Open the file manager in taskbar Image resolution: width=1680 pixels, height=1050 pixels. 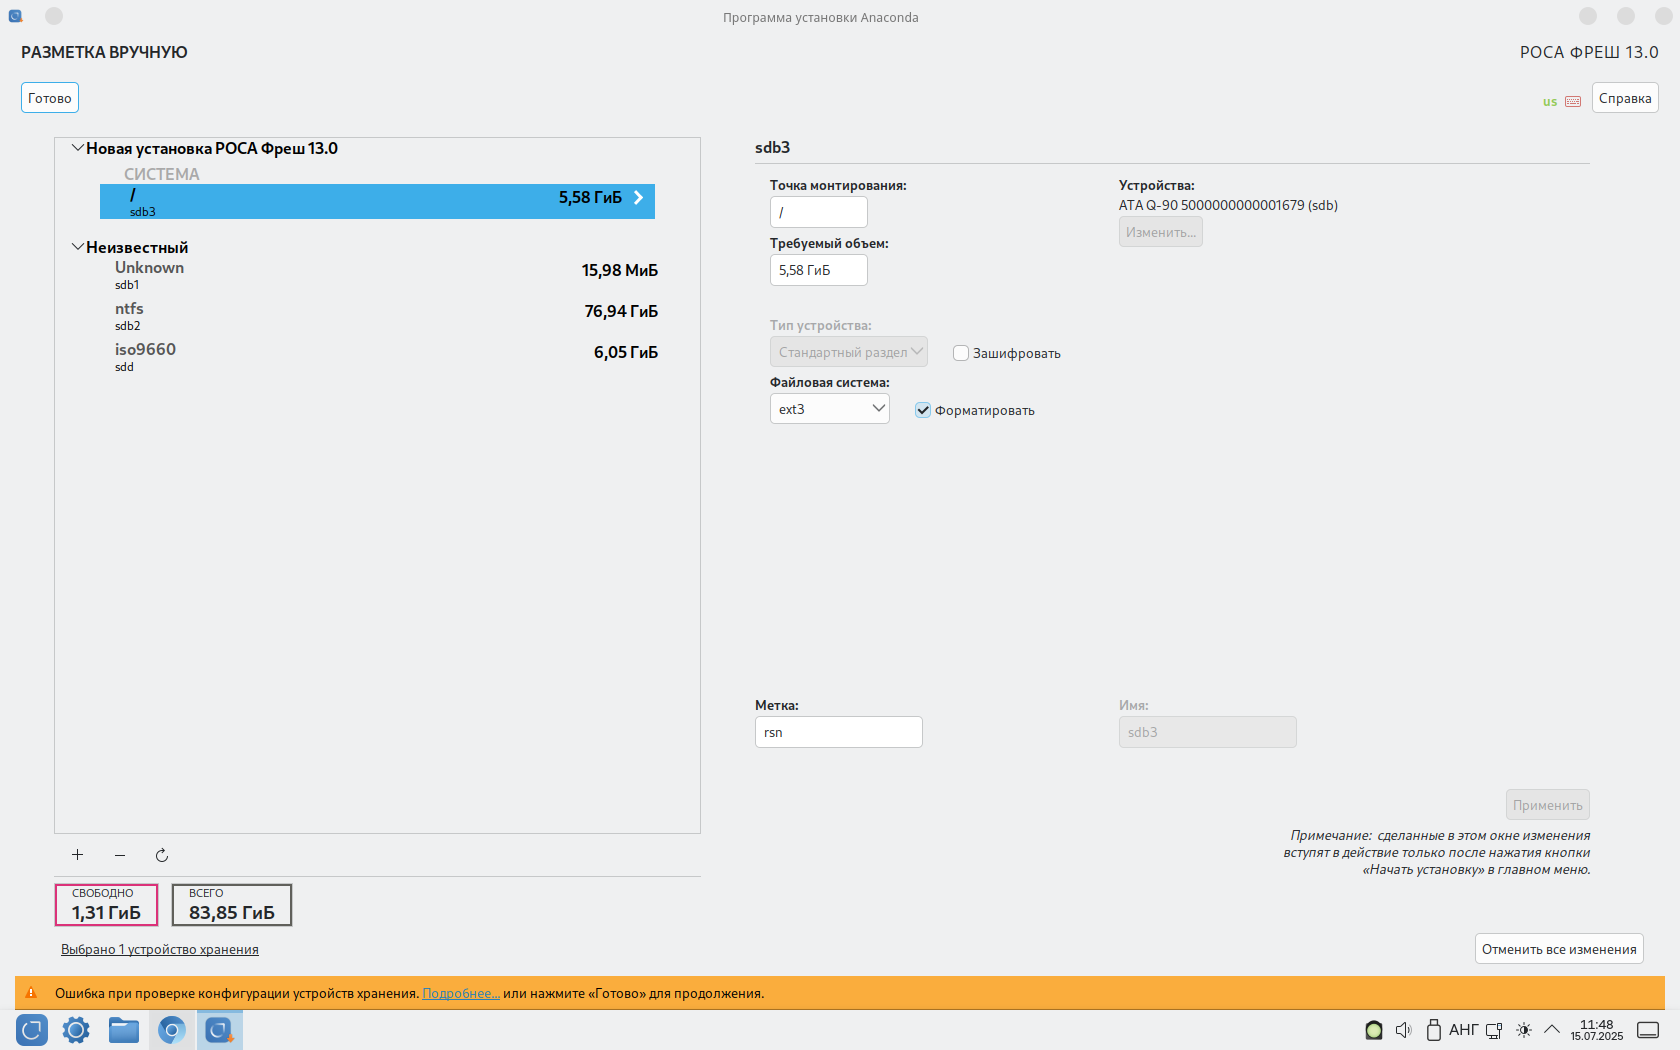tap(124, 1030)
